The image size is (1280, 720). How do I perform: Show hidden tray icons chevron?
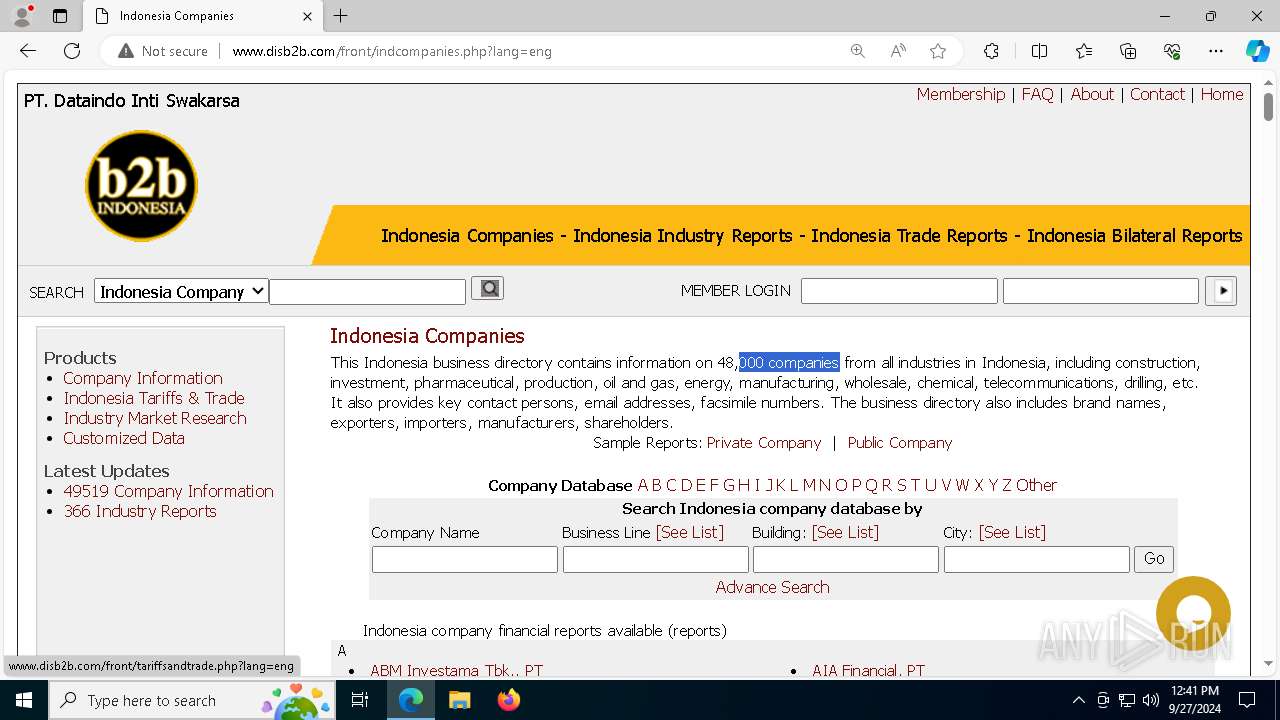(1078, 700)
